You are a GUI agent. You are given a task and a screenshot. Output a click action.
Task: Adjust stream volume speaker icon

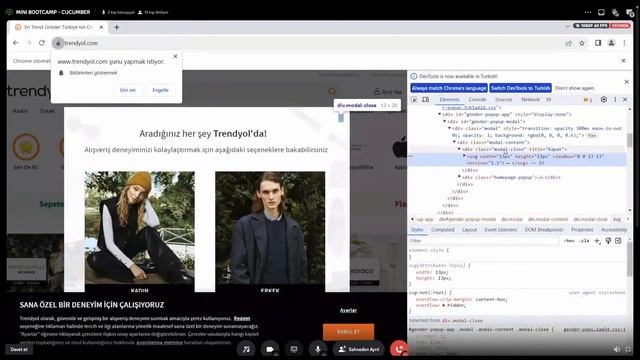617,349
